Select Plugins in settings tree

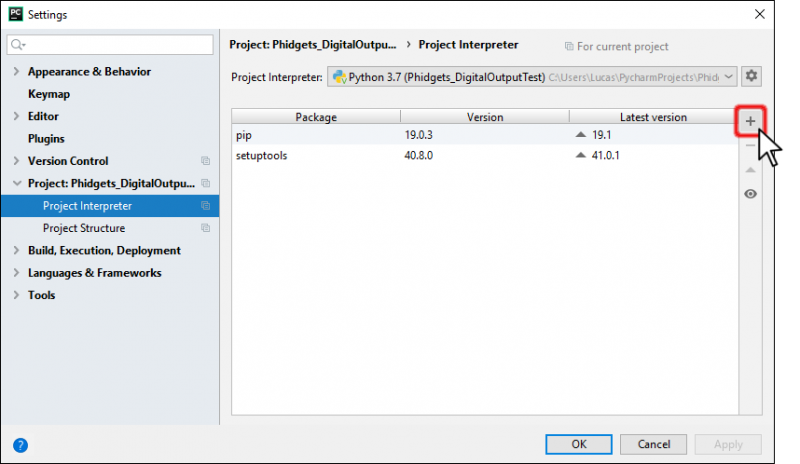coord(46,139)
